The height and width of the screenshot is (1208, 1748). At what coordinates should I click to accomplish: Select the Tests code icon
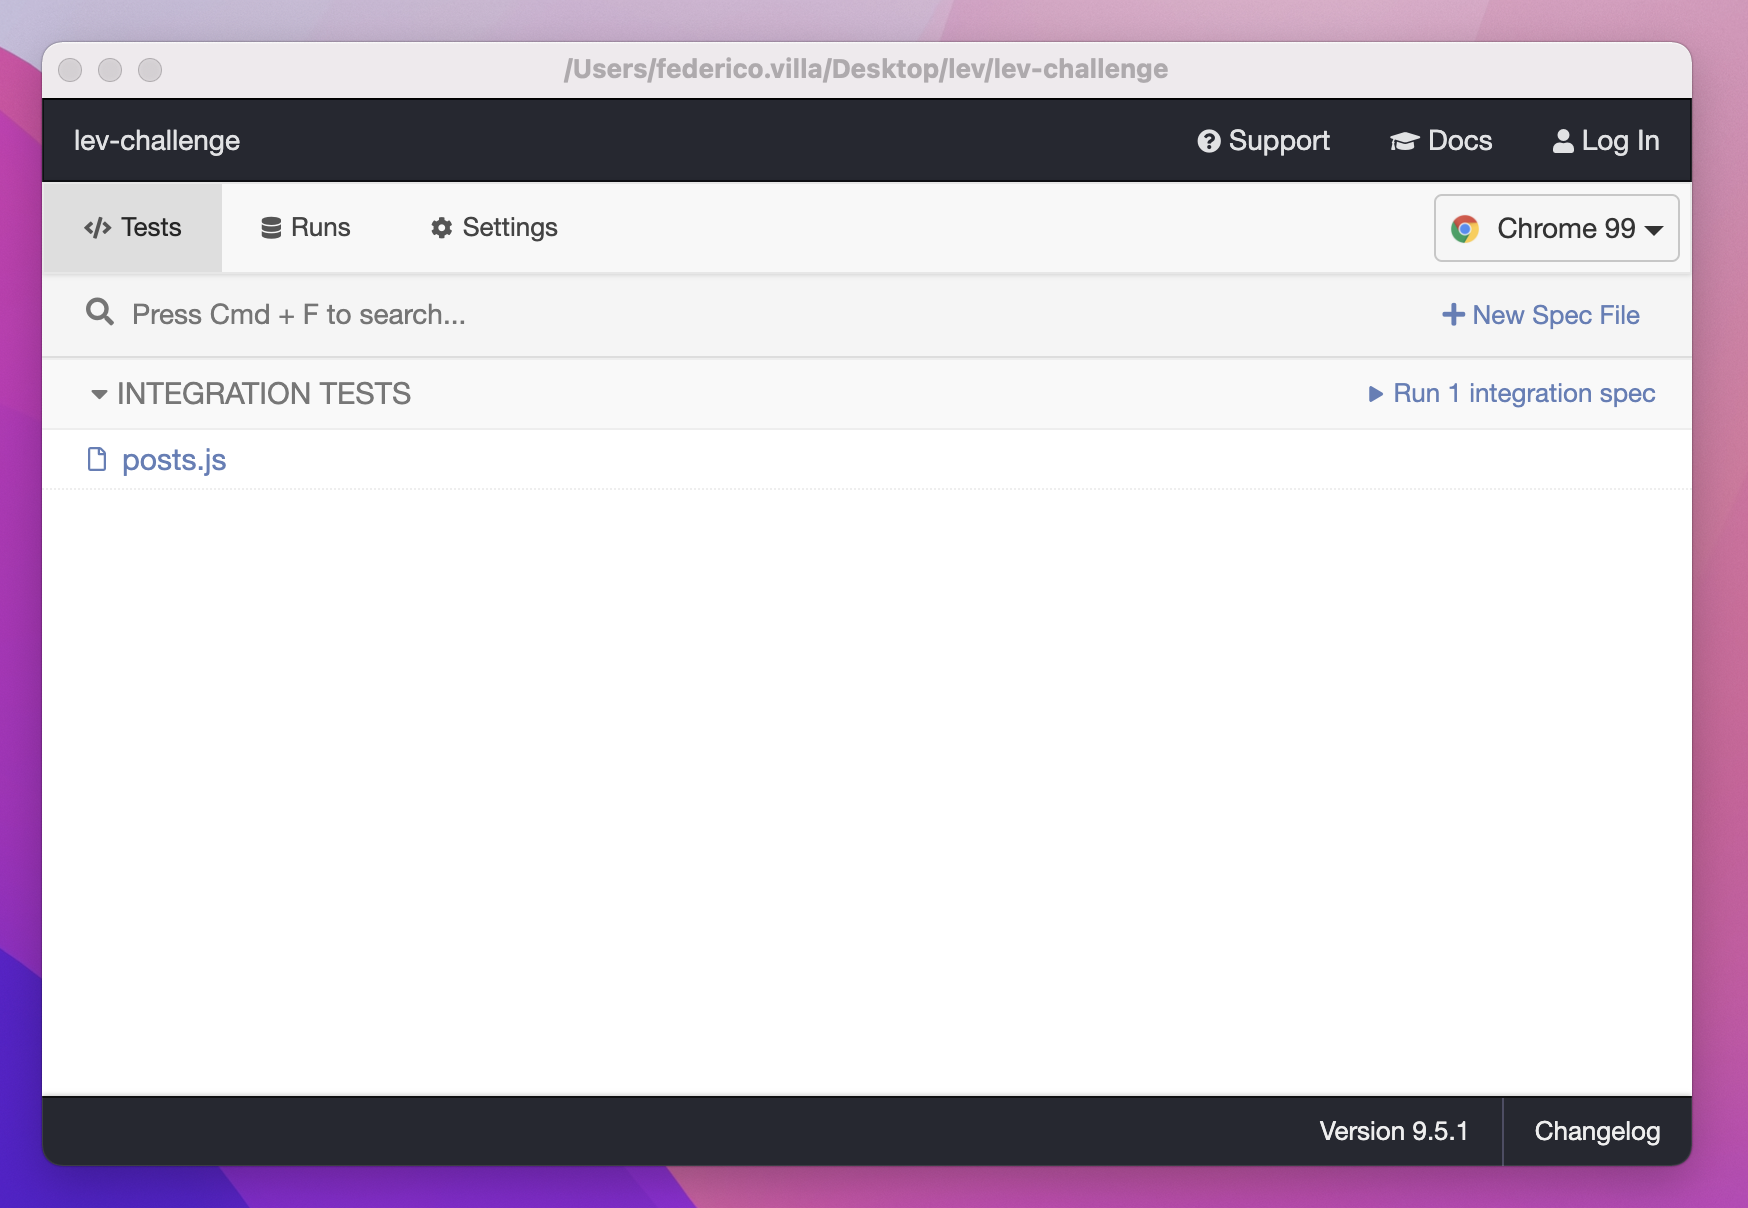tap(97, 227)
